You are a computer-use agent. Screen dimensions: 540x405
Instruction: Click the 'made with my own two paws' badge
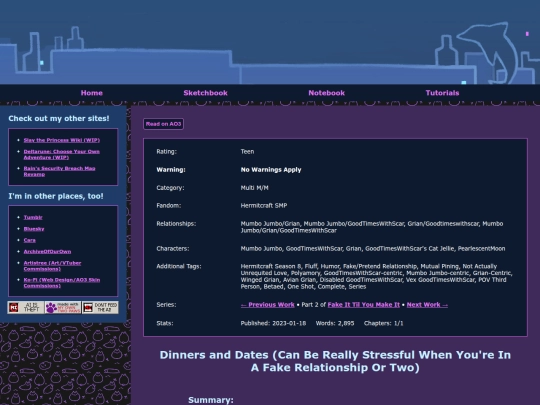[x=63, y=307]
